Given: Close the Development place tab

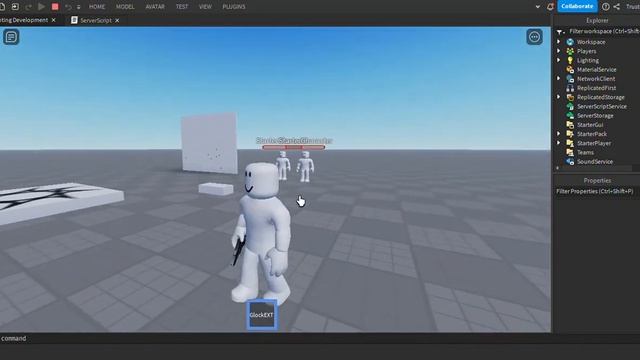Looking at the screenshot, I should point(53,20).
